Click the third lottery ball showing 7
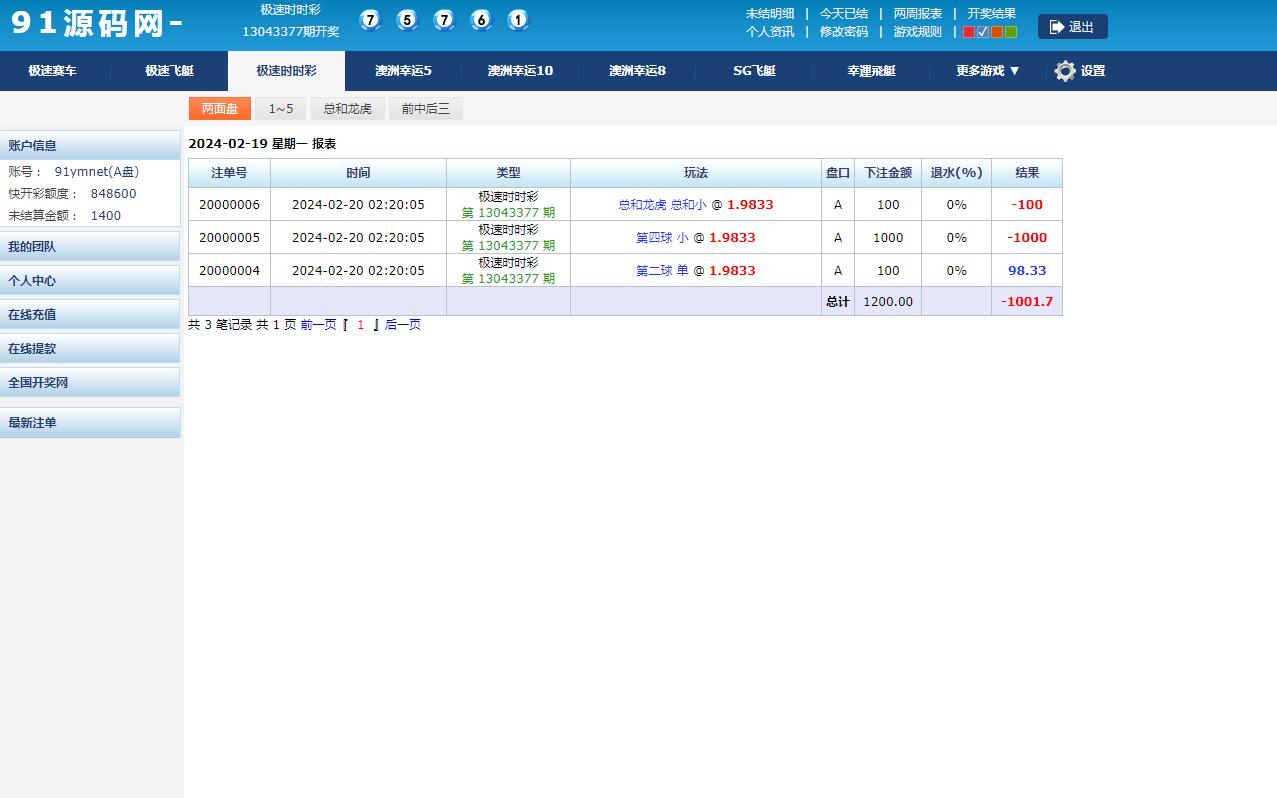Image resolution: width=1277 pixels, height=798 pixels. coord(444,20)
